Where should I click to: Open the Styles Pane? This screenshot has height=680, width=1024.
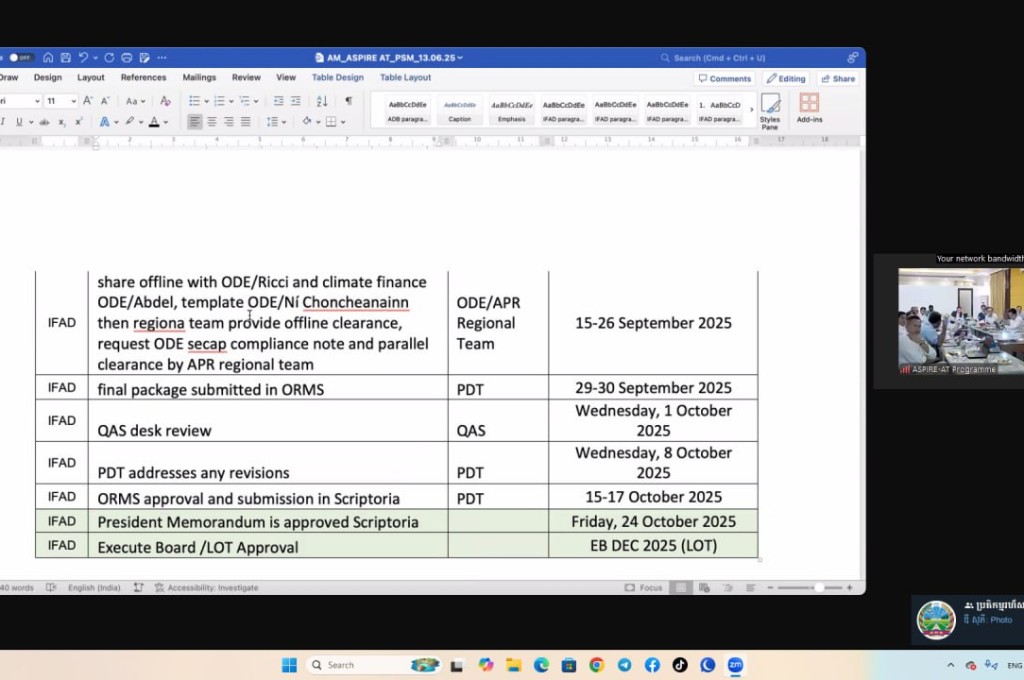[x=770, y=111]
